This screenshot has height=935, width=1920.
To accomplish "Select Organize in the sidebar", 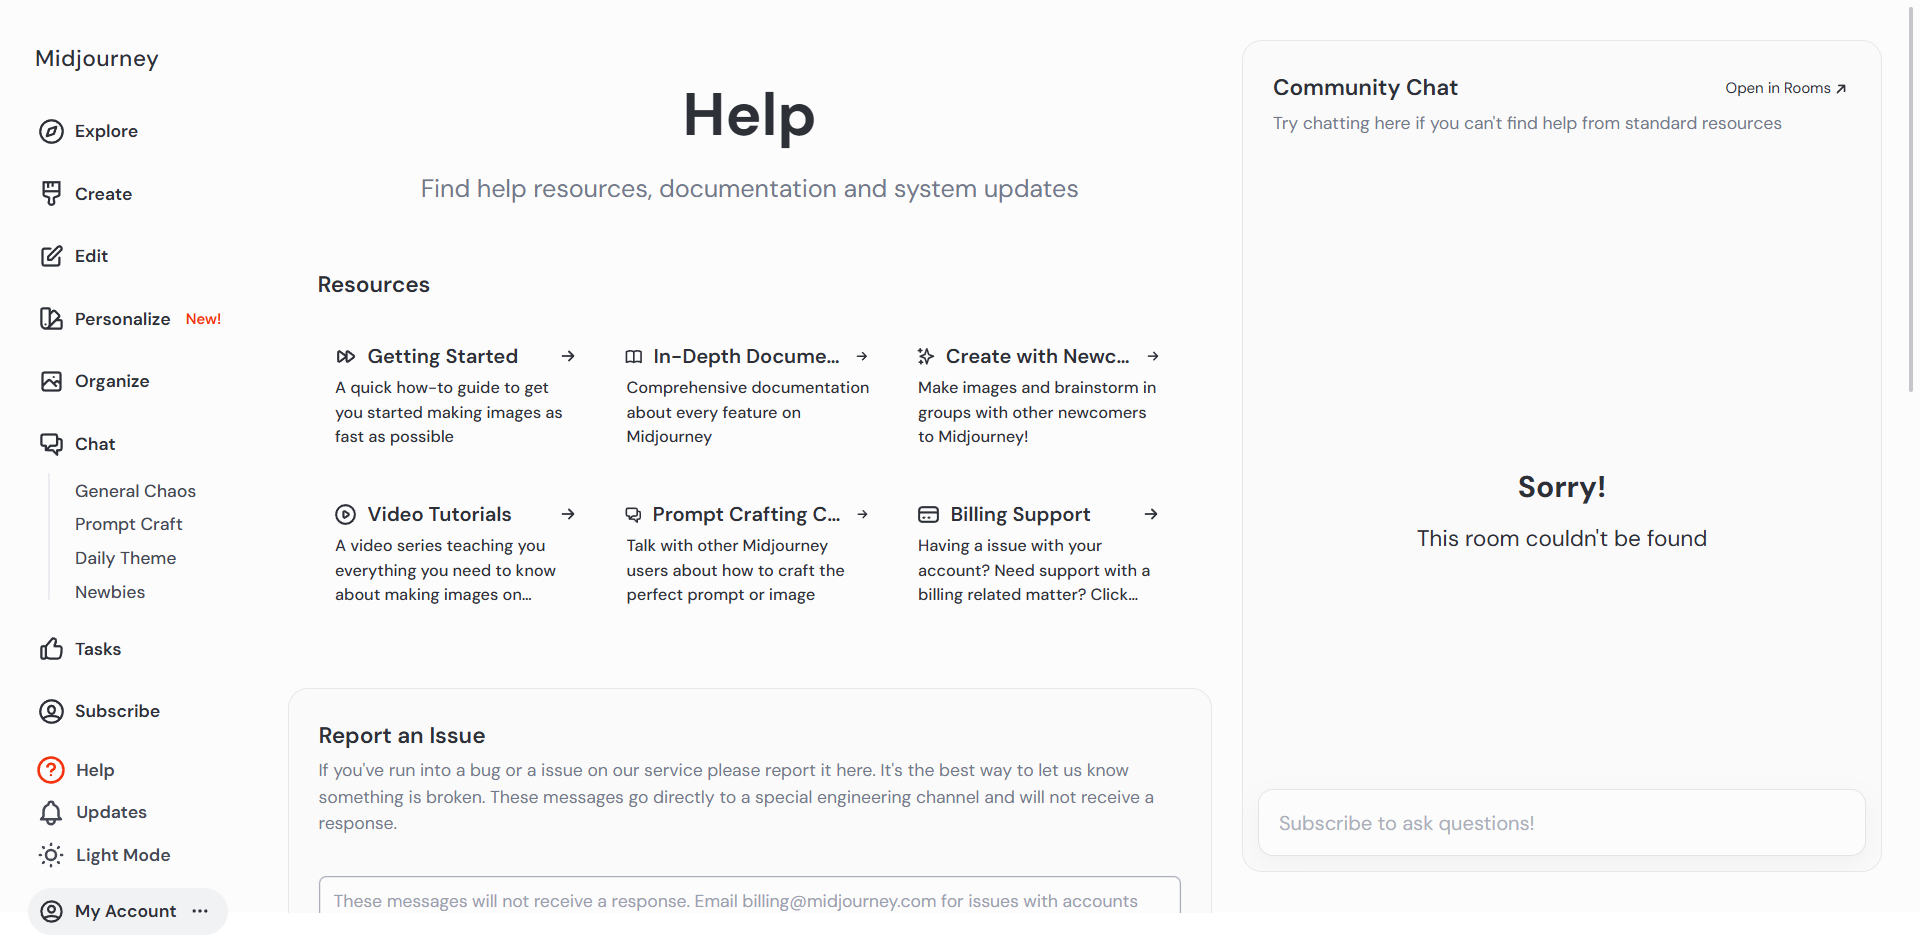I will point(112,381).
